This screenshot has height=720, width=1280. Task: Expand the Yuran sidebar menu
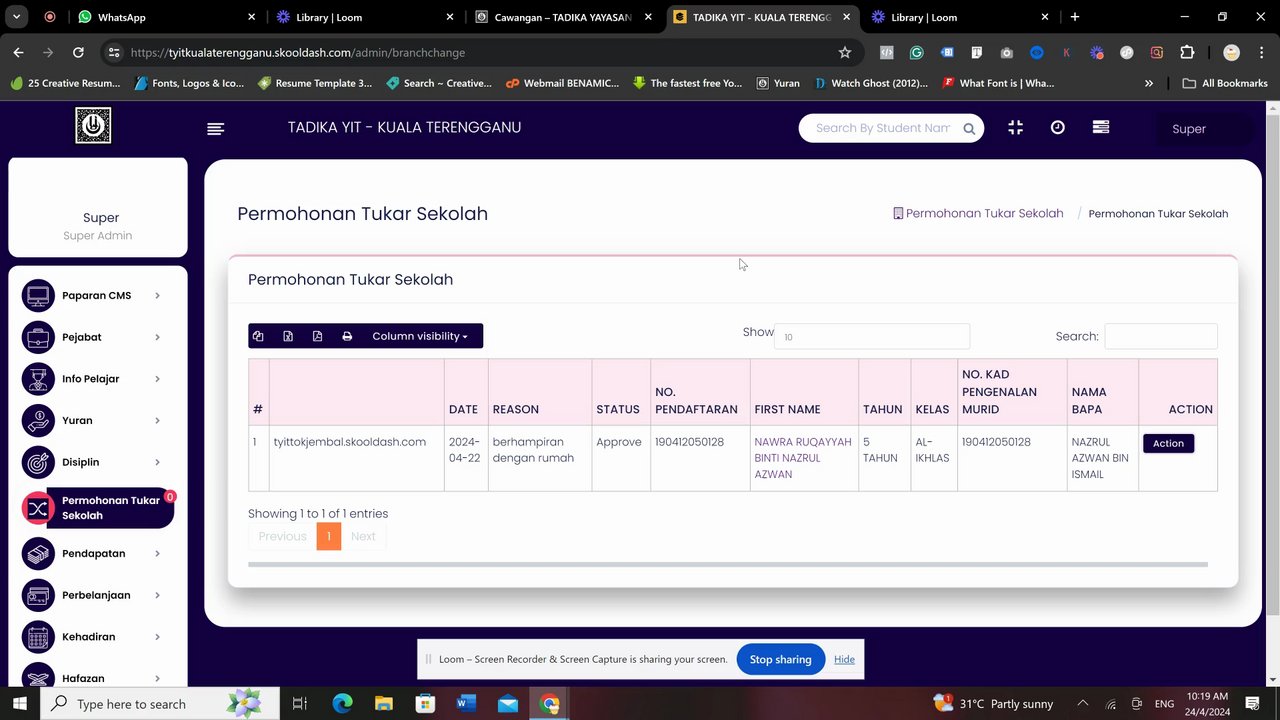tap(97, 420)
